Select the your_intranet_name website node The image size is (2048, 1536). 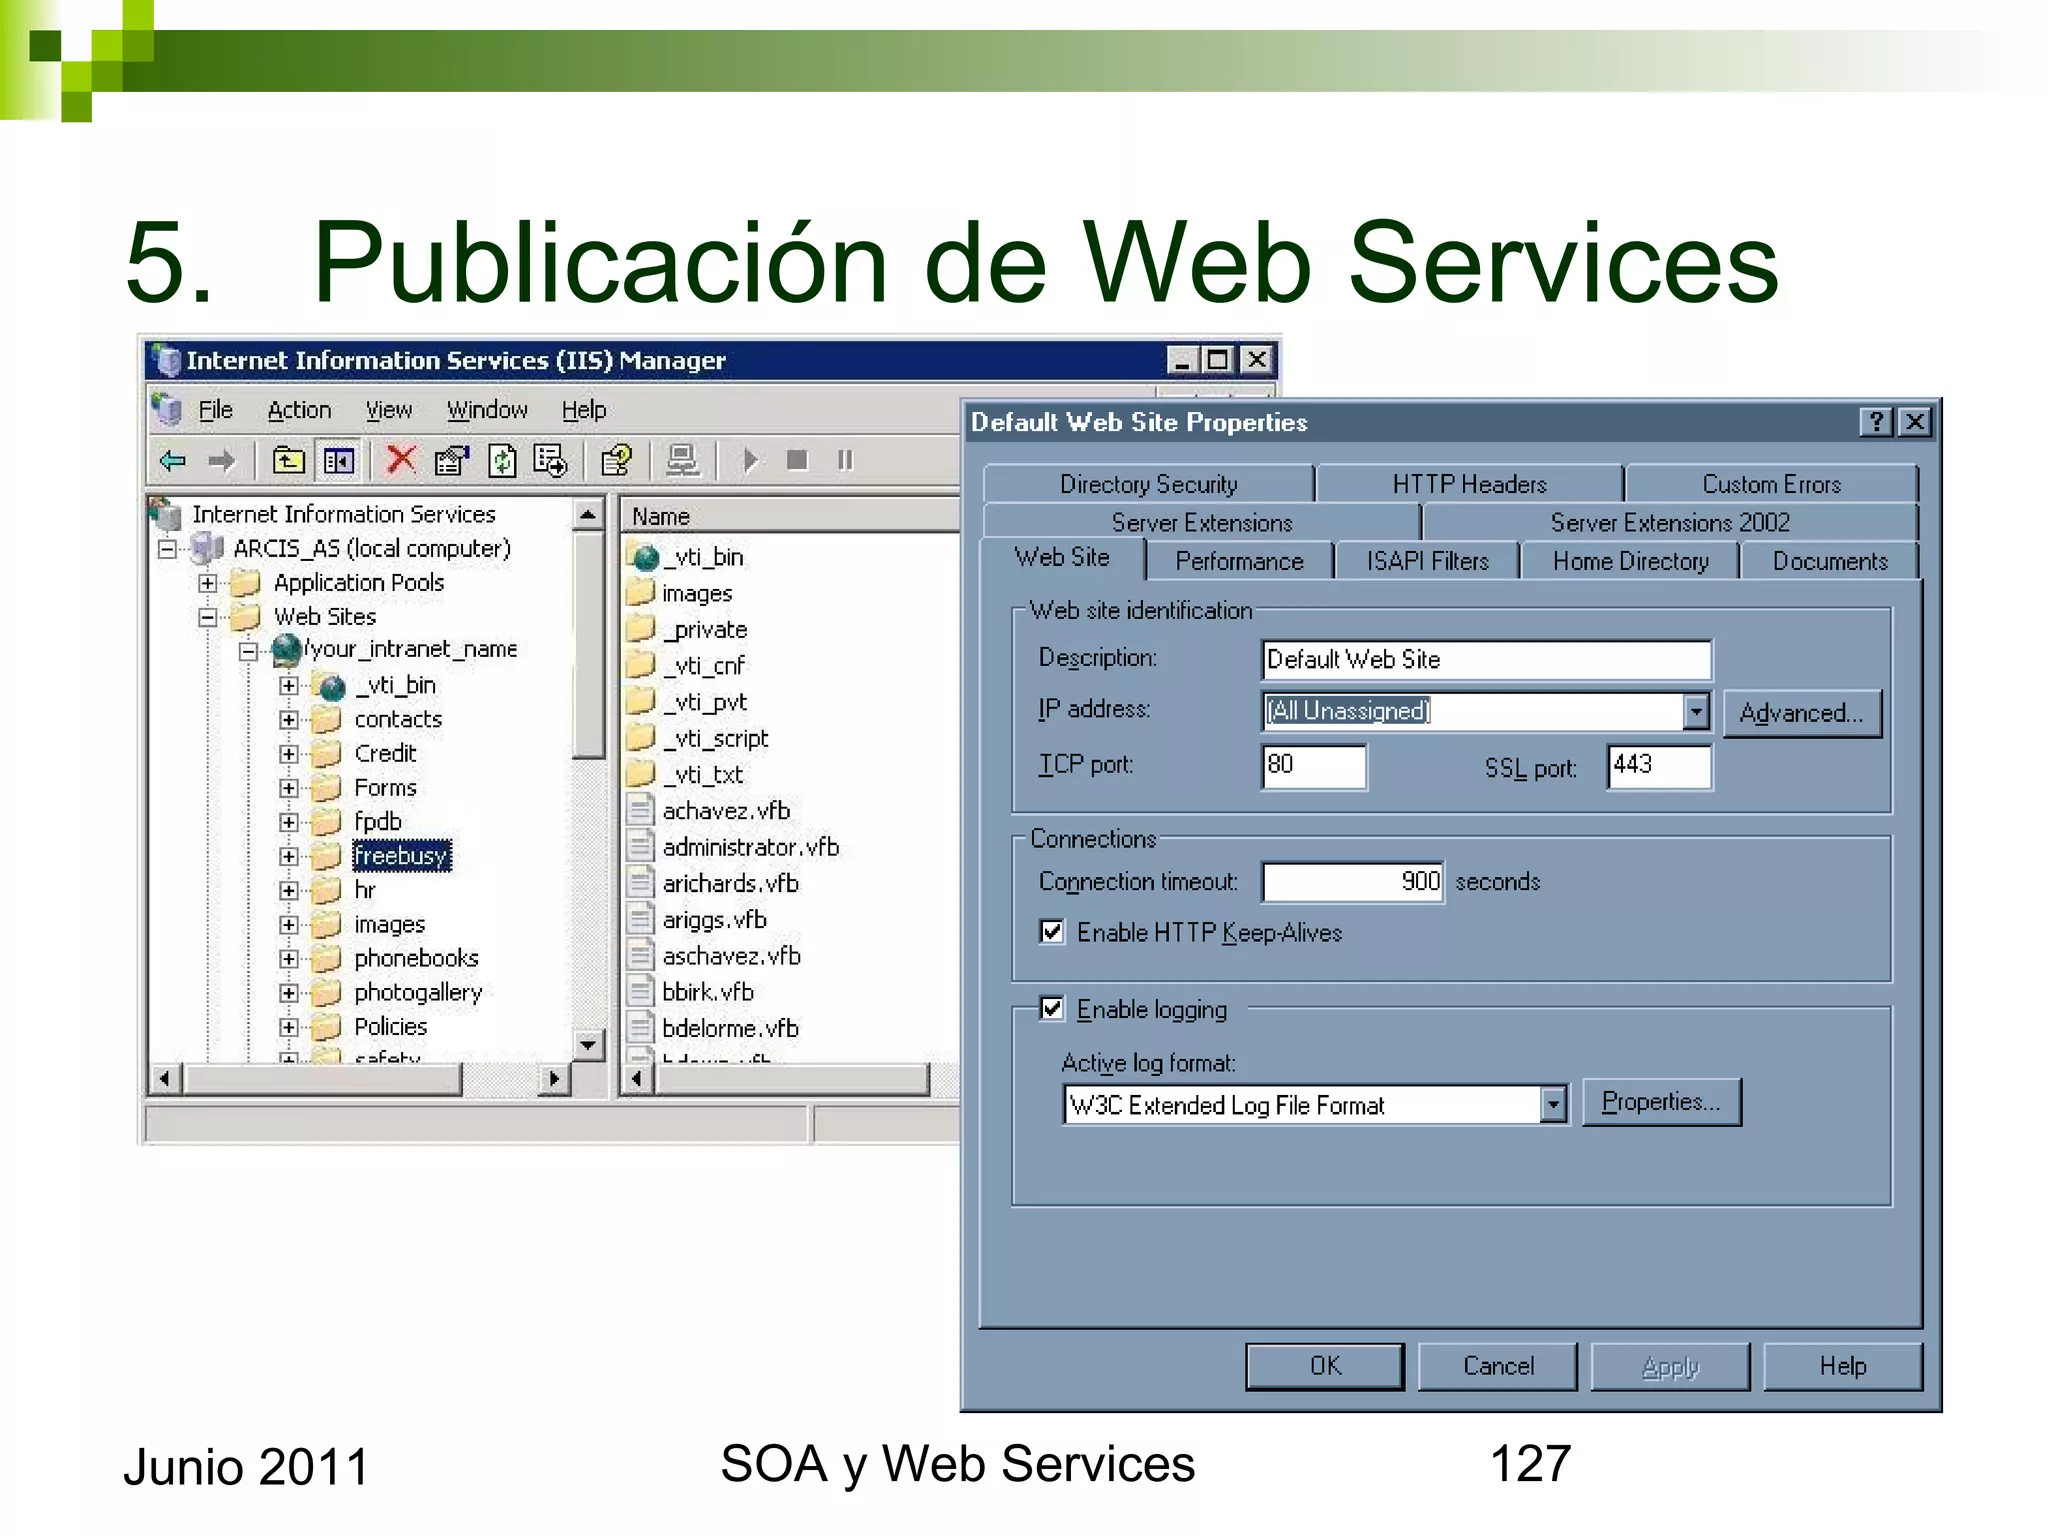click(410, 649)
